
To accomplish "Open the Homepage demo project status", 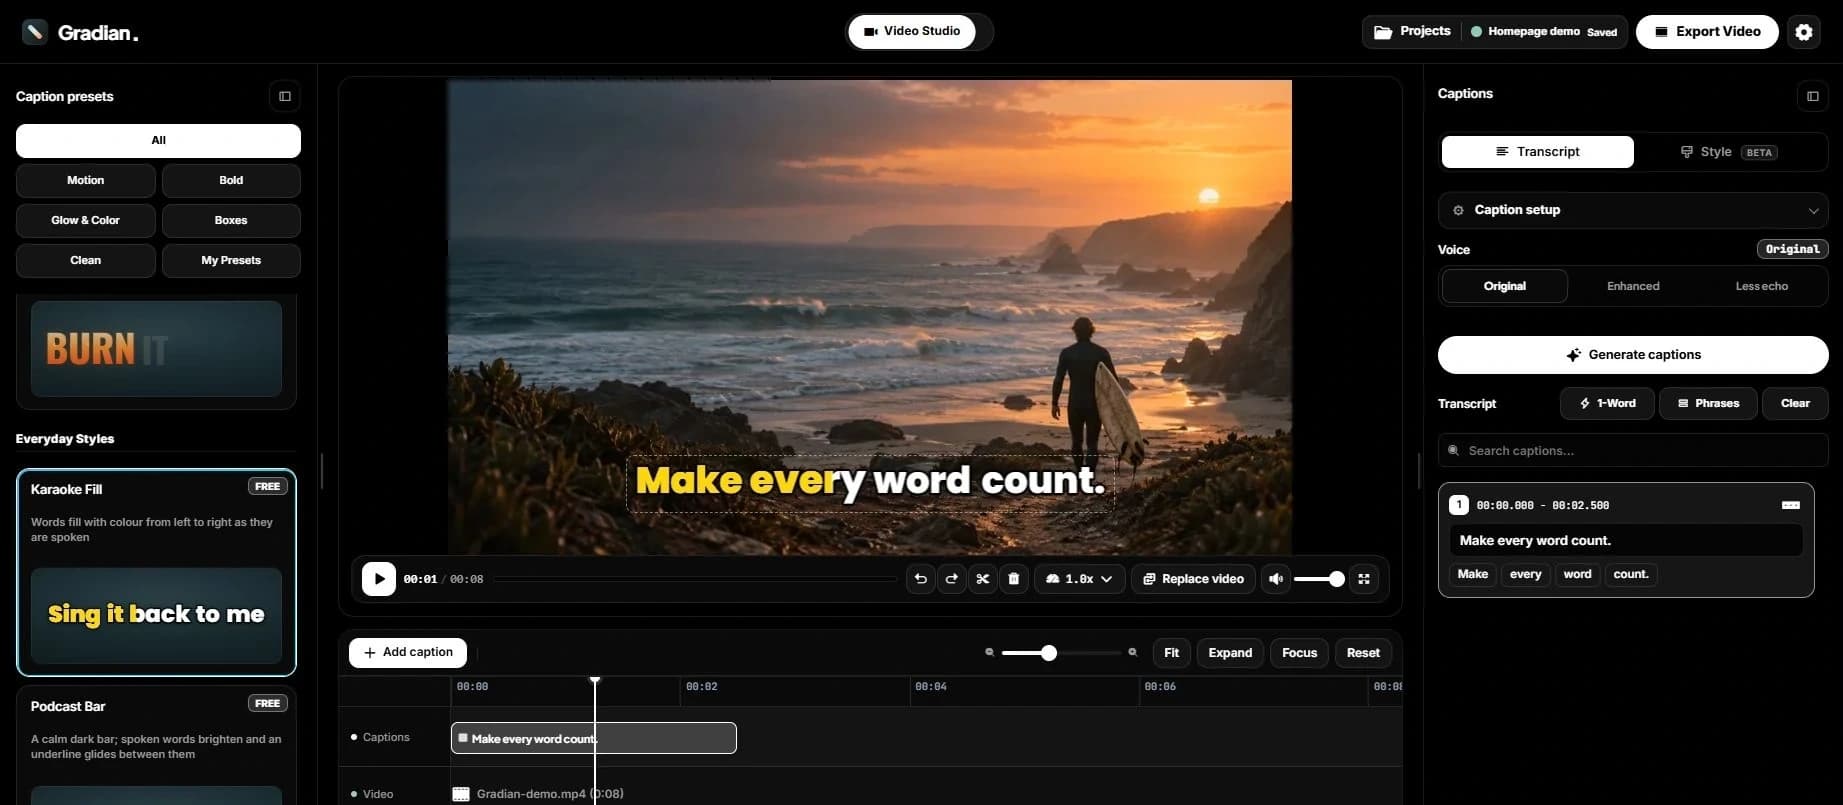I will point(1544,32).
